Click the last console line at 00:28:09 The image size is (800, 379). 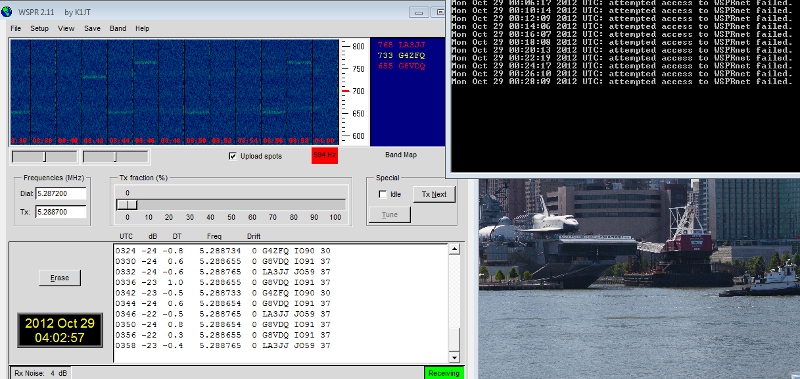[x=622, y=82]
